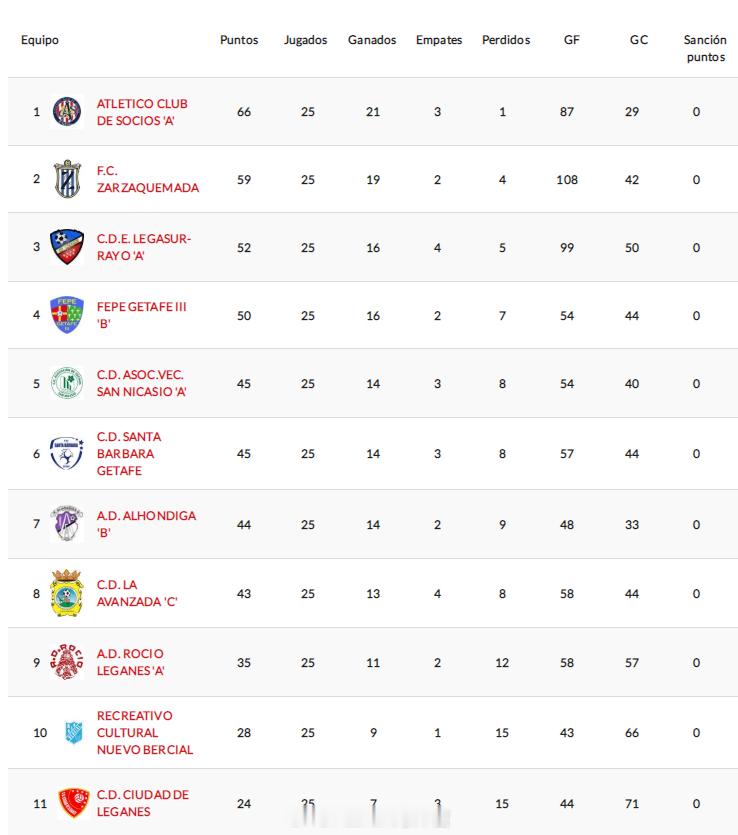The width and height of the screenshot is (738, 835).
Task: Click the F.C. Zarzaquemada team badge
Action: 67,179
